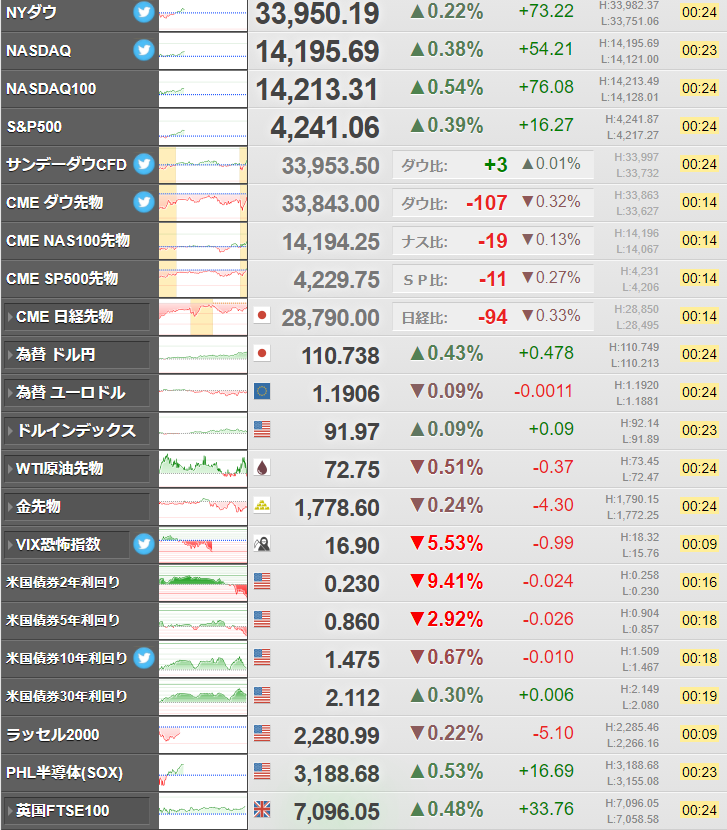727x830 pixels.
Task: Click oil drop icon in WTI原油先物 row
Action: click(x=262, y=468)
